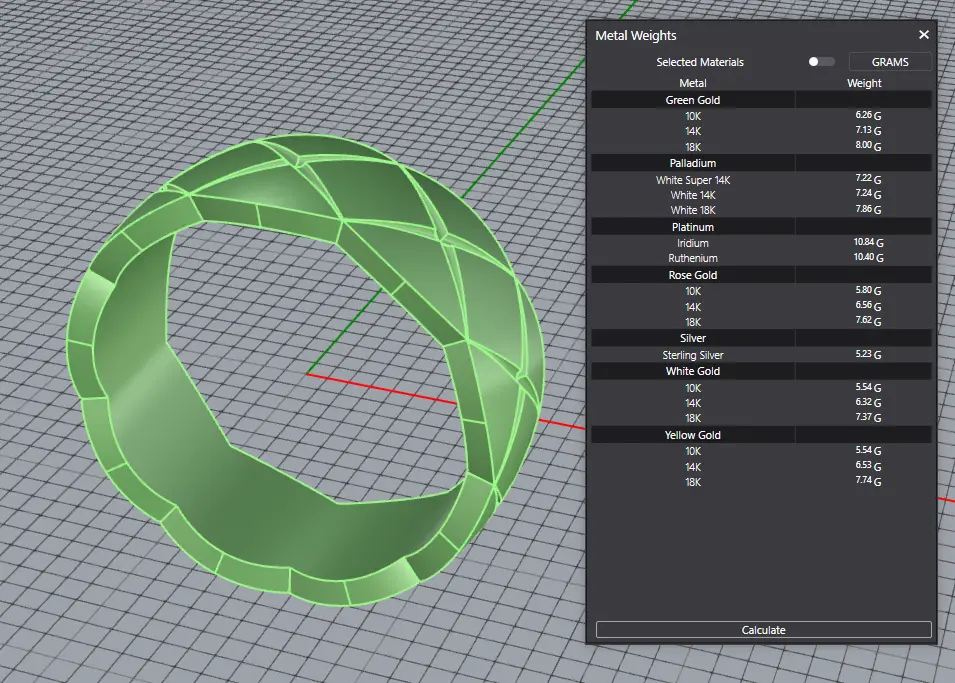
Task: Click the Metal column header
Action: (693, 83)
